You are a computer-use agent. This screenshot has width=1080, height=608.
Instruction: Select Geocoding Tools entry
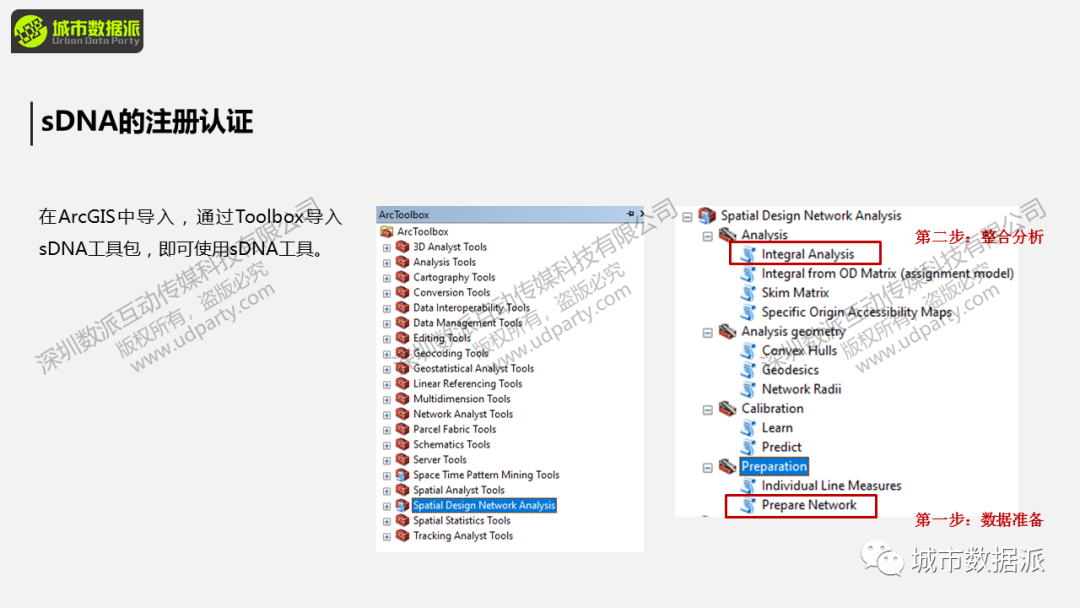(450, 353)
